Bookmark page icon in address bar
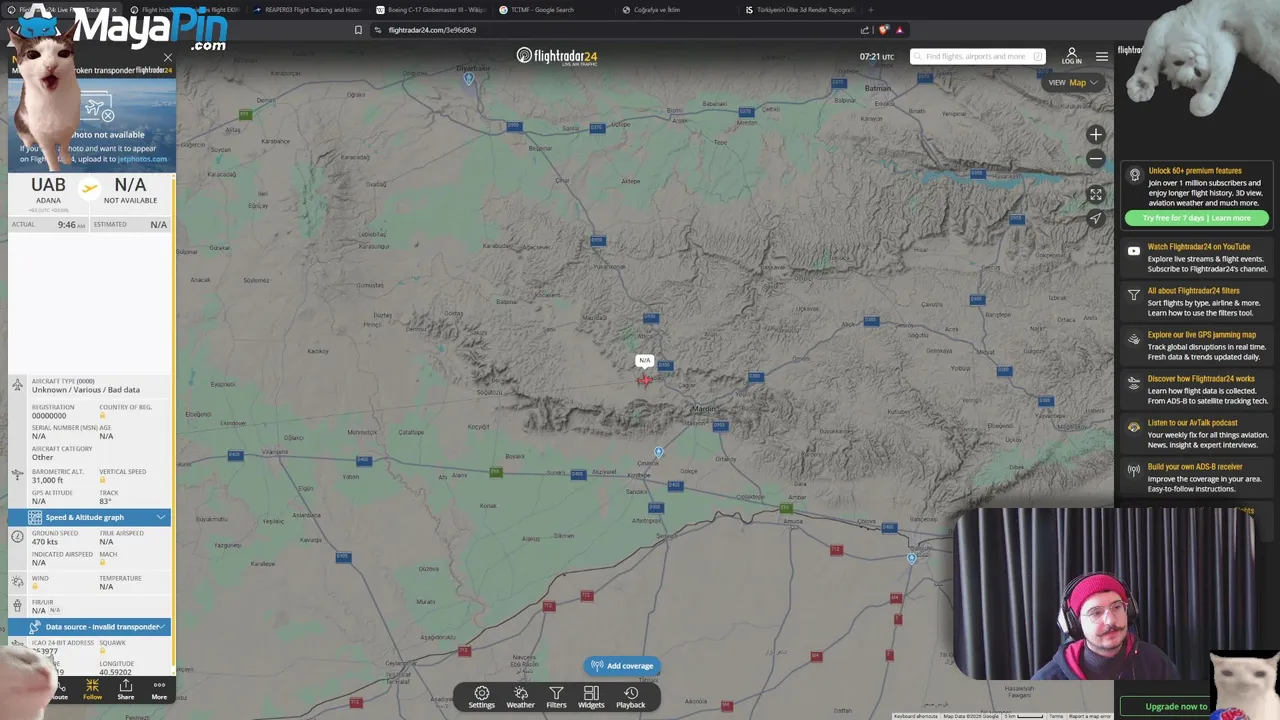The width and height of the screenshot is (1280, 720). coord(358,30)
